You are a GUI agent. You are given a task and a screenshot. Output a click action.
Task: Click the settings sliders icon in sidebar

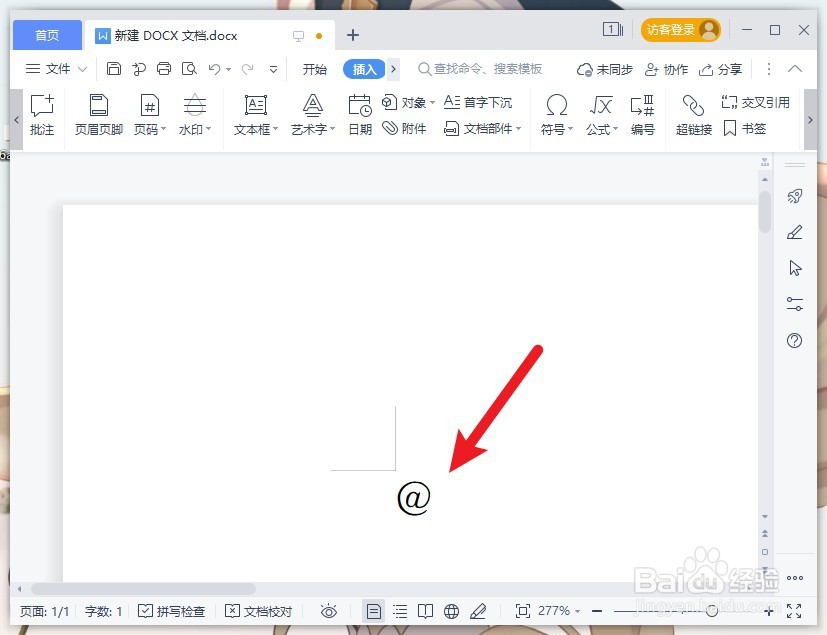pyautogui.click(x=794, y=304)
